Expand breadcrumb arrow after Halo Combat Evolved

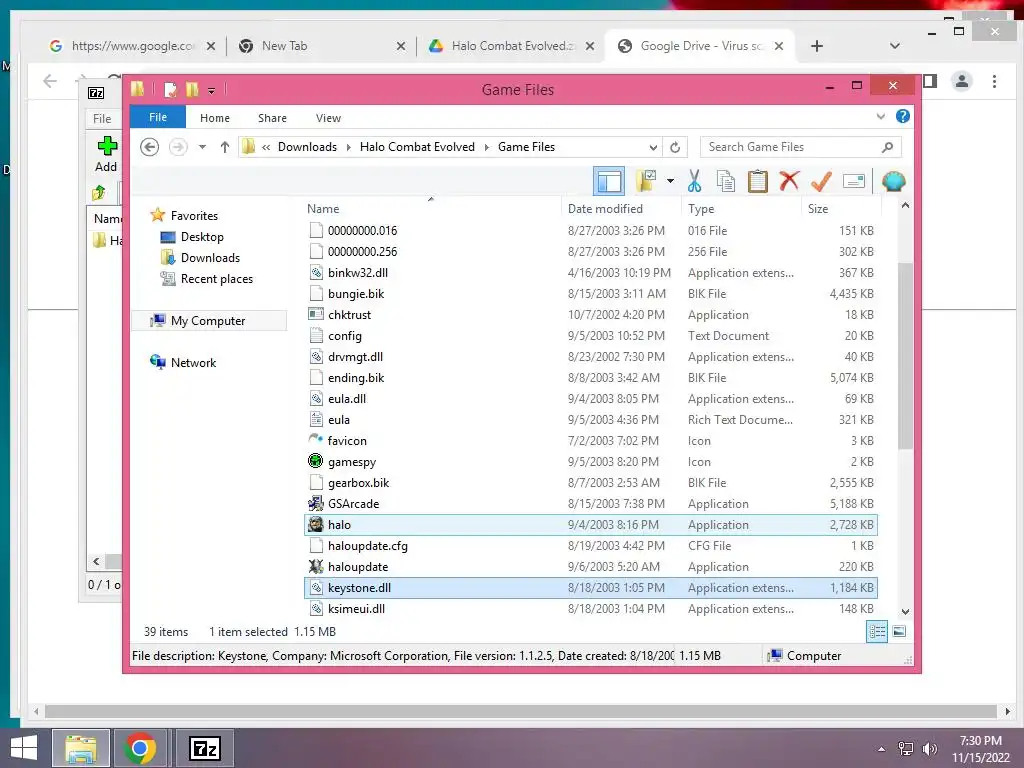click(x=487, y=147)
